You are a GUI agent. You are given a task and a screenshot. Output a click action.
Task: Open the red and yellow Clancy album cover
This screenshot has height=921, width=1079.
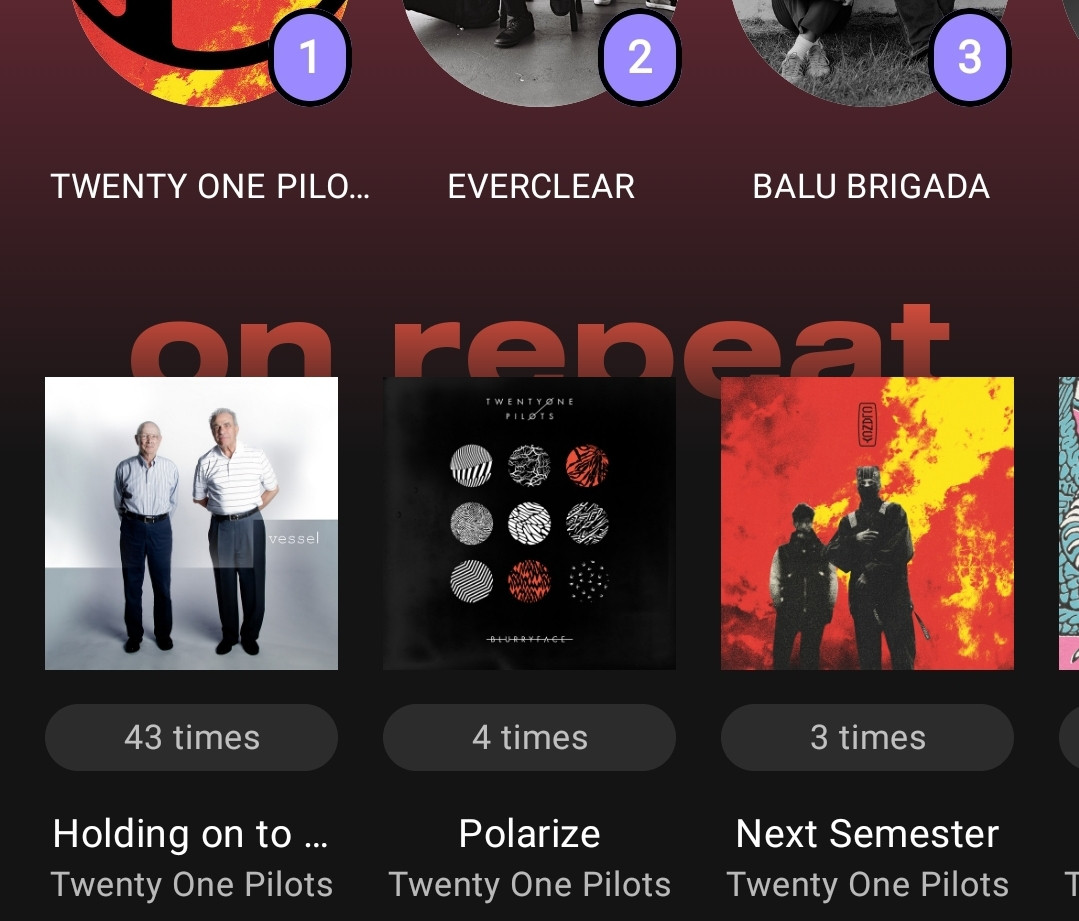[867, 523]
